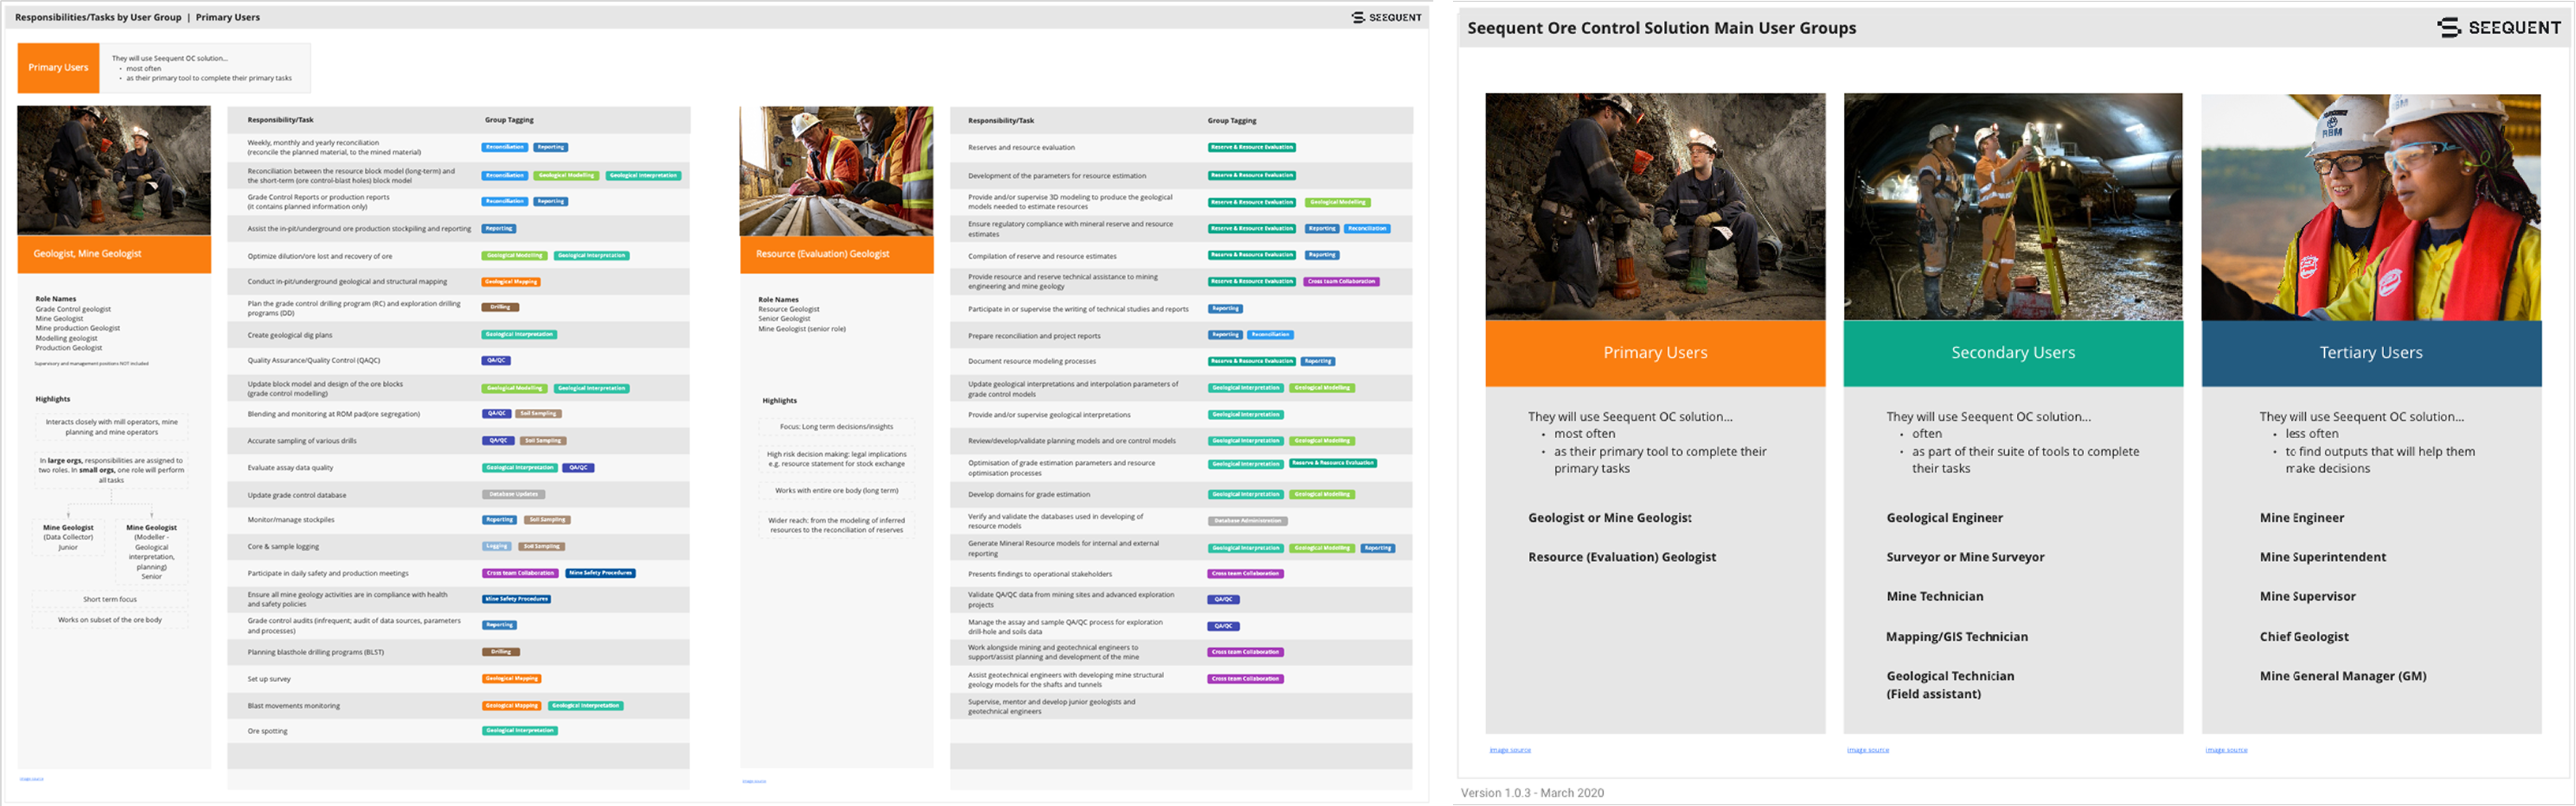Click 'Short term focus' highlight box
The height and width of the screenshot is (806, 2576).
(110, 599)
